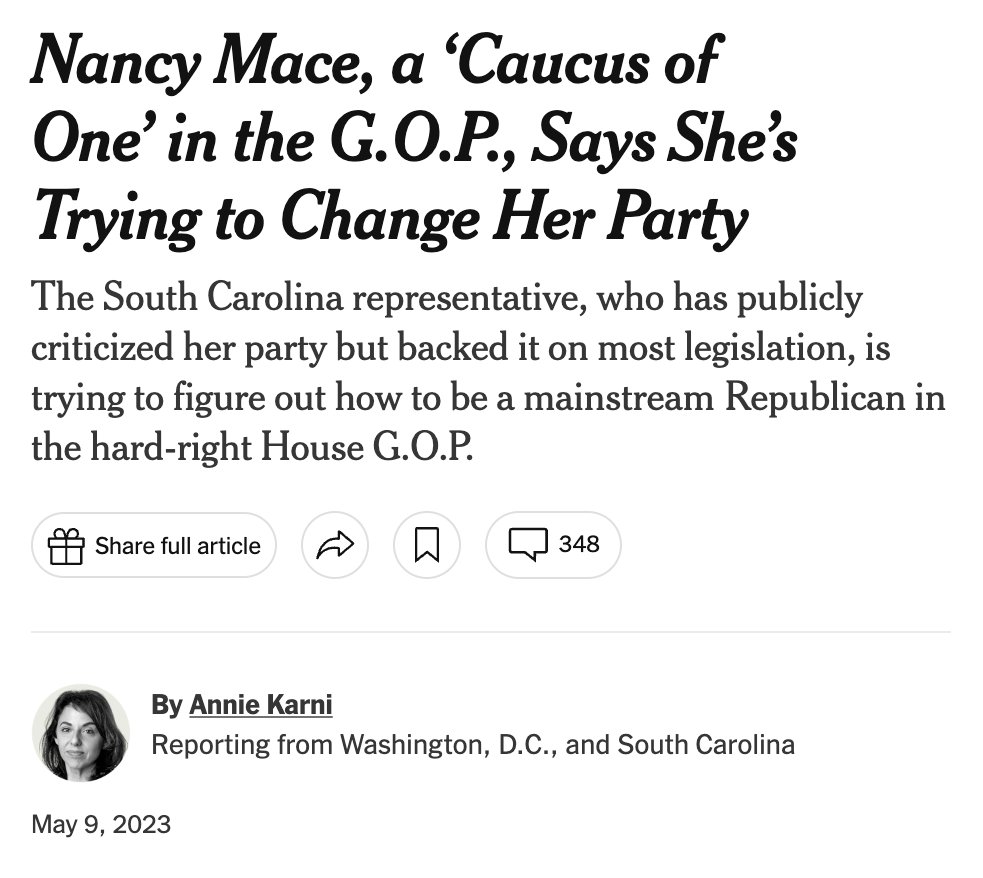The width and height of the screenshot is (983, 878).
Task: Click the word By before the author name
Action: coord(167,704)
